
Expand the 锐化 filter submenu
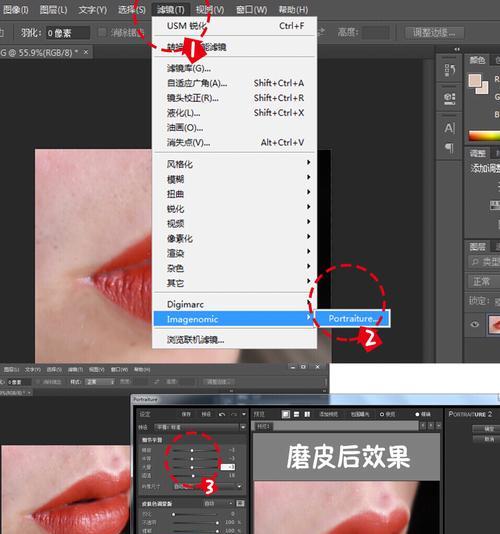pyautogui.click(x=235, y=208)
